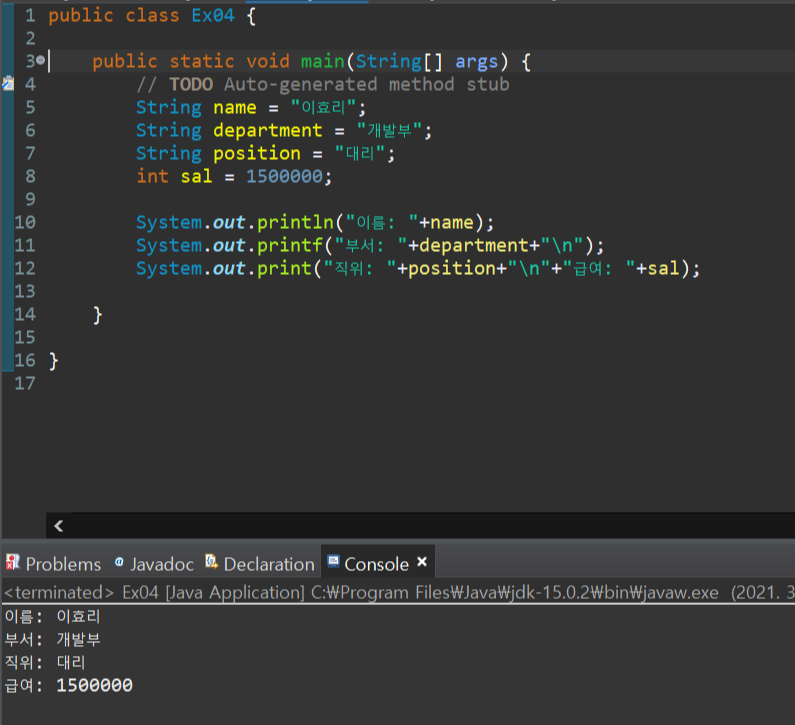This screenshot has width=795, height=725.
Task: Click the 'main' method name
Action: click(322, 61)
